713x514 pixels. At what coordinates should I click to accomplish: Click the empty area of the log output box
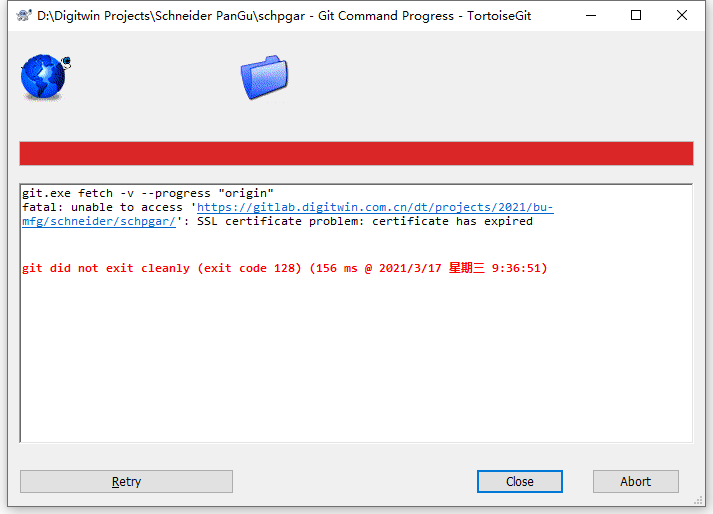tap(356, 359)
